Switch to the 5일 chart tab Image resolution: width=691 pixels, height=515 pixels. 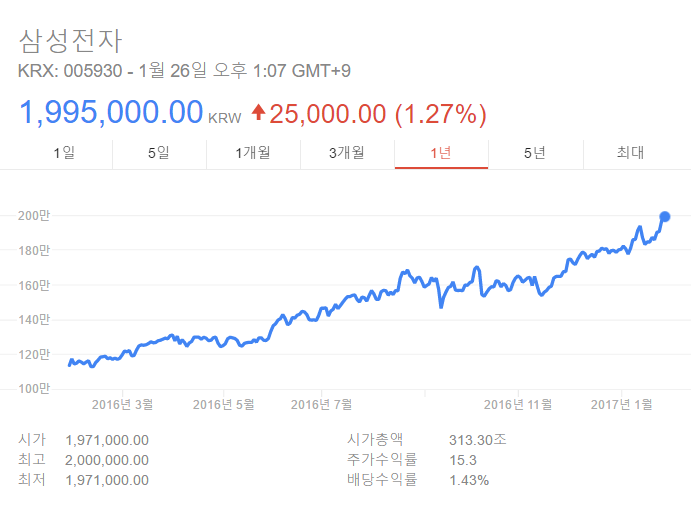pyautogui.click(x=159, y=153)
